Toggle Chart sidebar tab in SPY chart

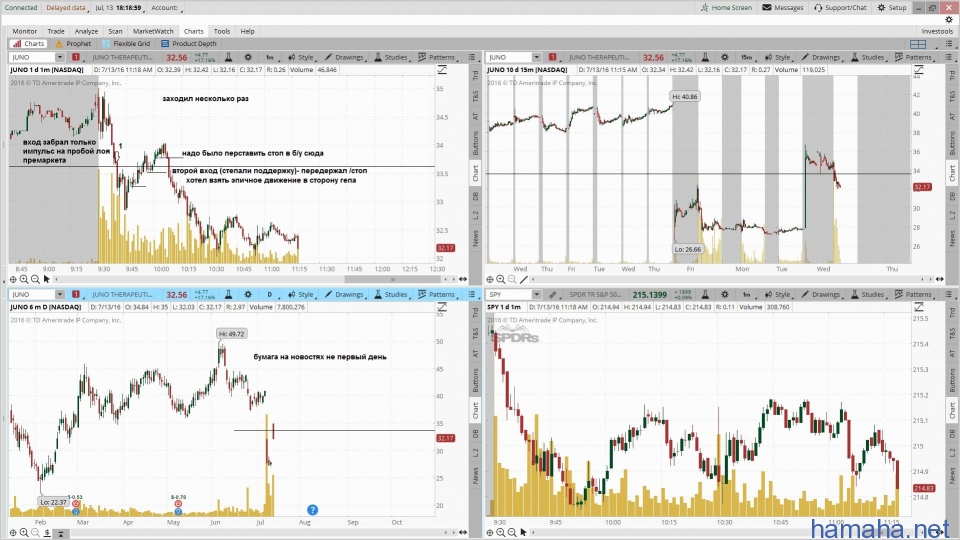pos(952,411)
